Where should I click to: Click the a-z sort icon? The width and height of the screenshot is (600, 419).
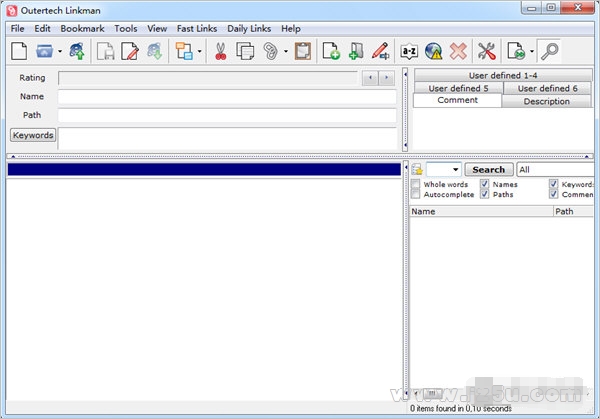(409, 51)
